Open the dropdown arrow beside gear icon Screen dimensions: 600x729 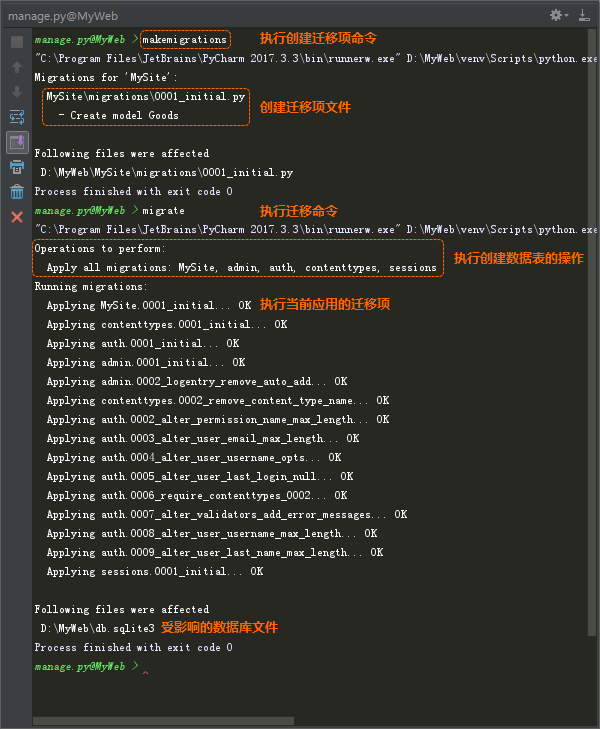(x=567, y=16)
